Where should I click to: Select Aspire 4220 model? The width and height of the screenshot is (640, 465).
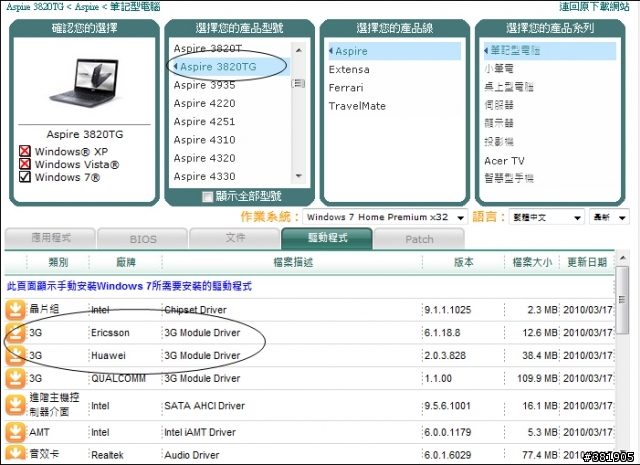[204, 103]
